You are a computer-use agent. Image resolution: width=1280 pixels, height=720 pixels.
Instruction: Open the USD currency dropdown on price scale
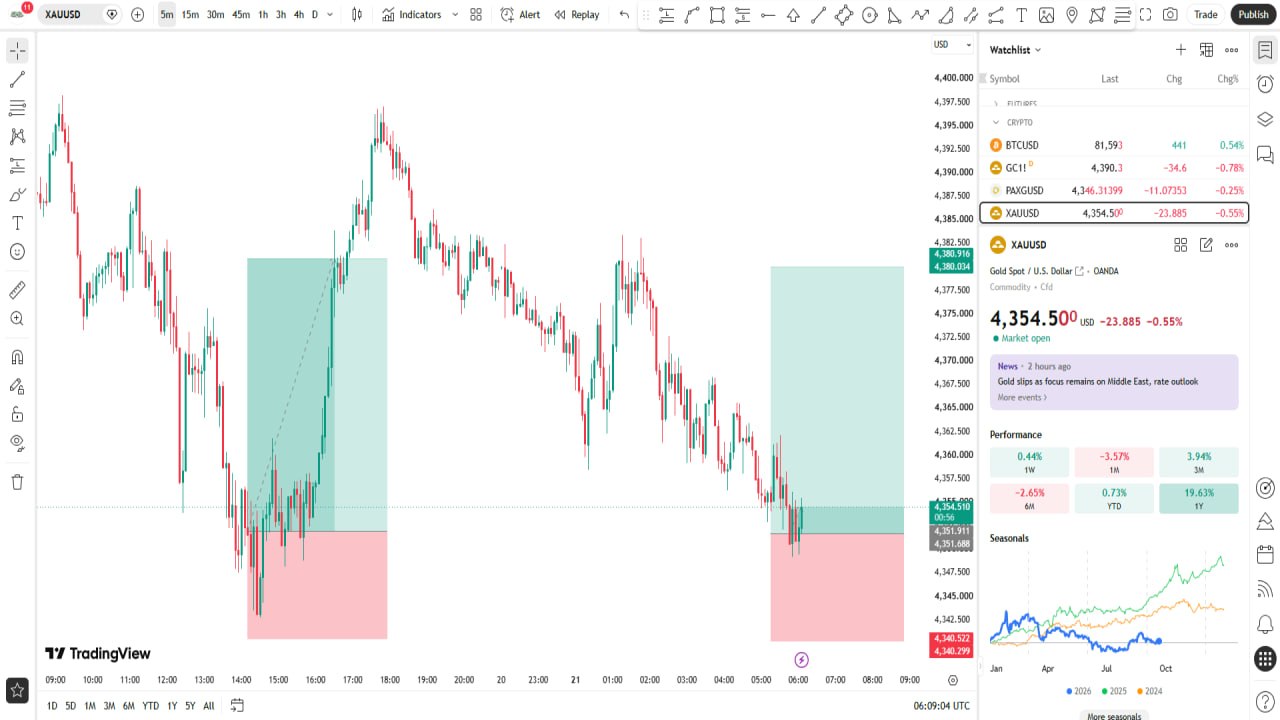pos(952,45)
